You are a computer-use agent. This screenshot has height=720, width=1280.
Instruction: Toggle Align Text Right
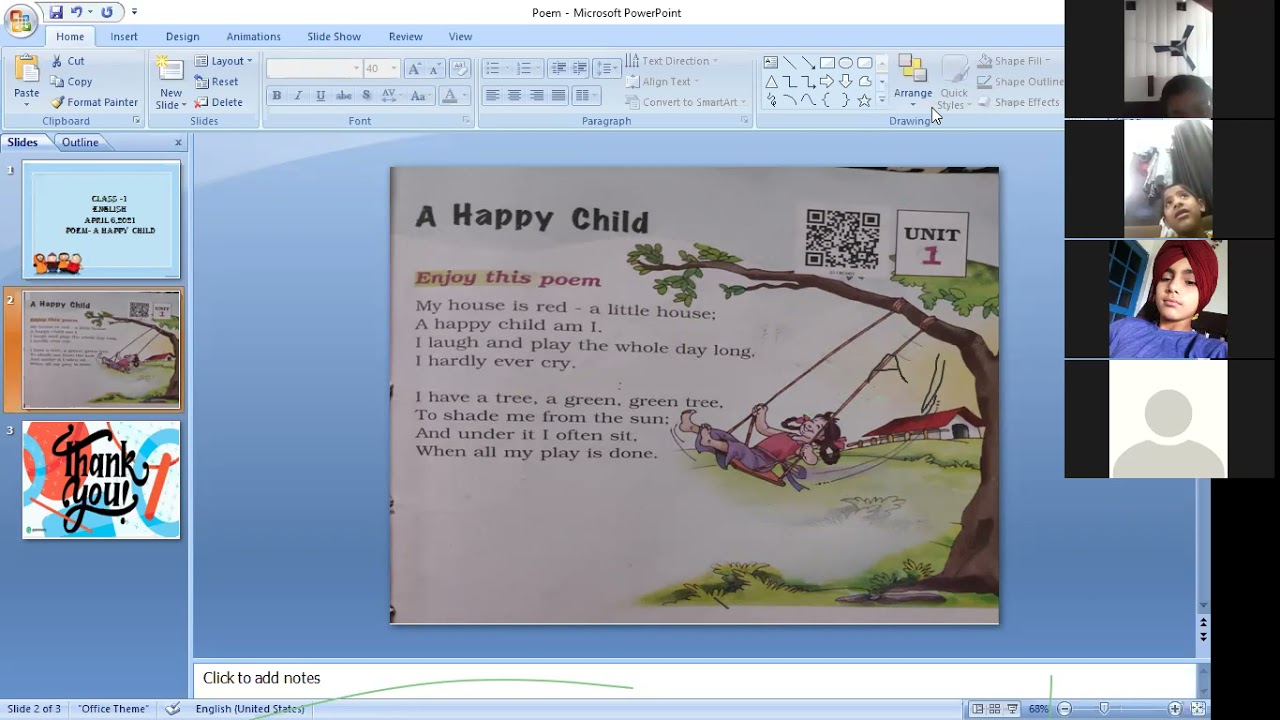pyautogui.click(x=536, y=96)
